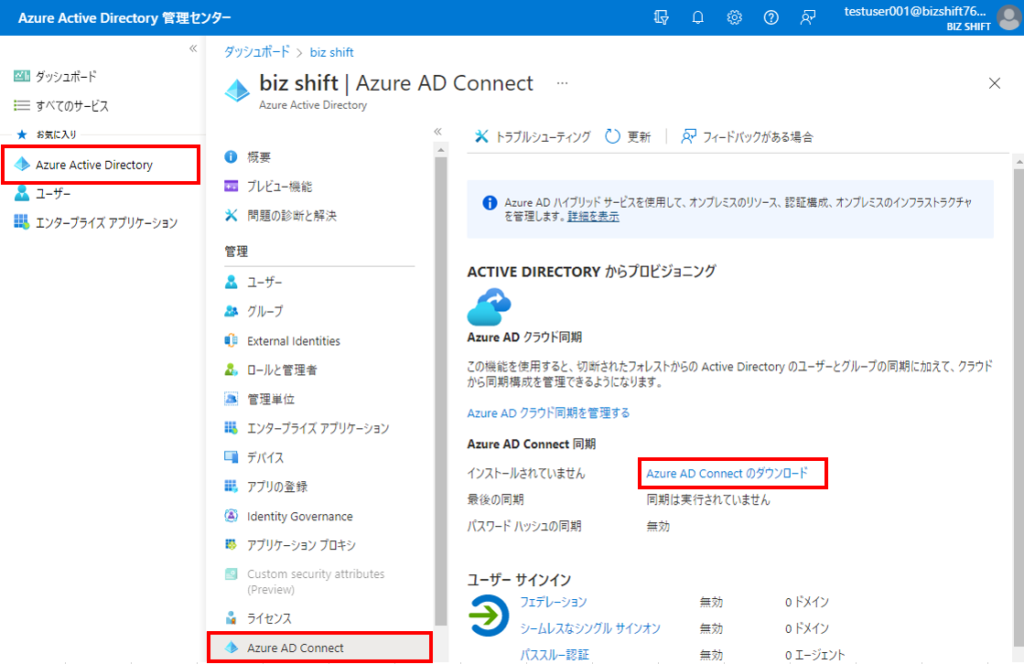Viewport: 1024px width, 664px height.
Task: Click フィードバックがある場合 toolbar button
Action: coord(747,136)
